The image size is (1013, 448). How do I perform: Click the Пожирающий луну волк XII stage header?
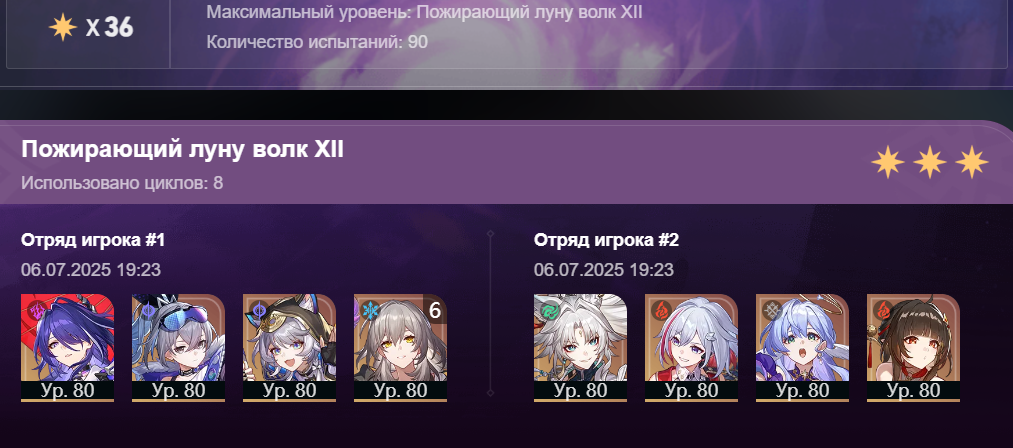coord(183,150)
